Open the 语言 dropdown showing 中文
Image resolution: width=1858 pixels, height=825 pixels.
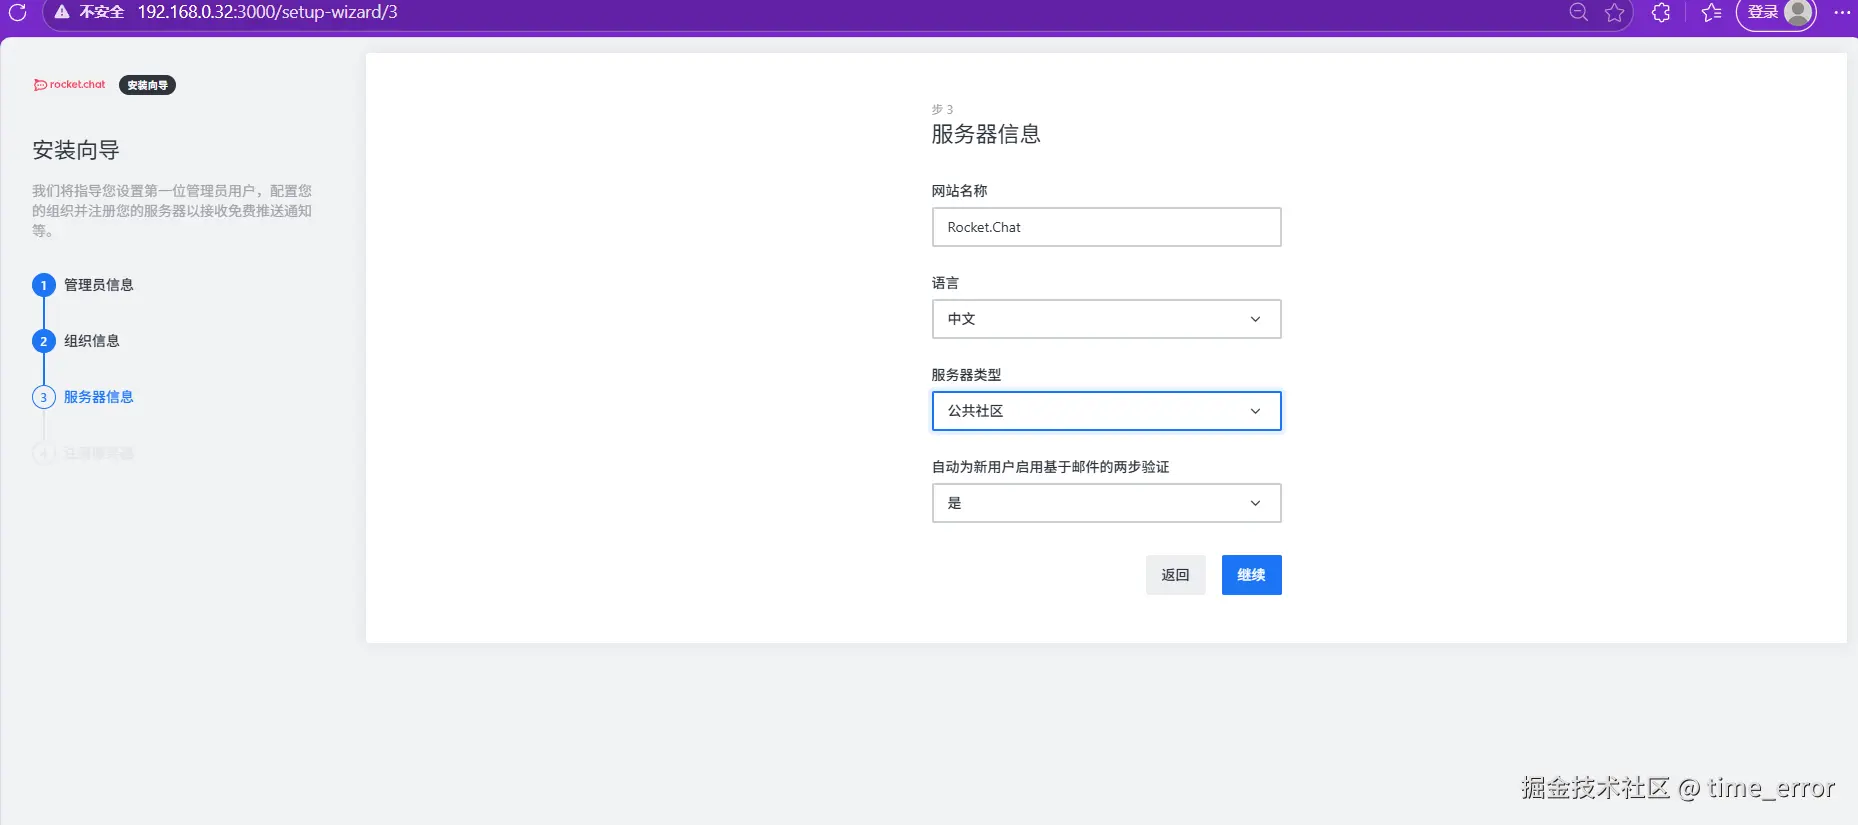pos(1106,319)
